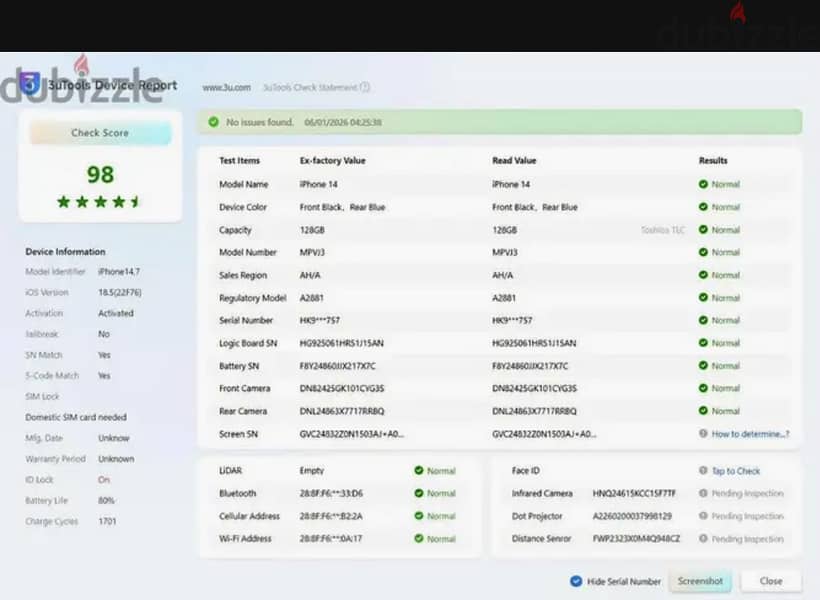Click the Toshiba TLC label in Capacity row

(x=663, y=230)
